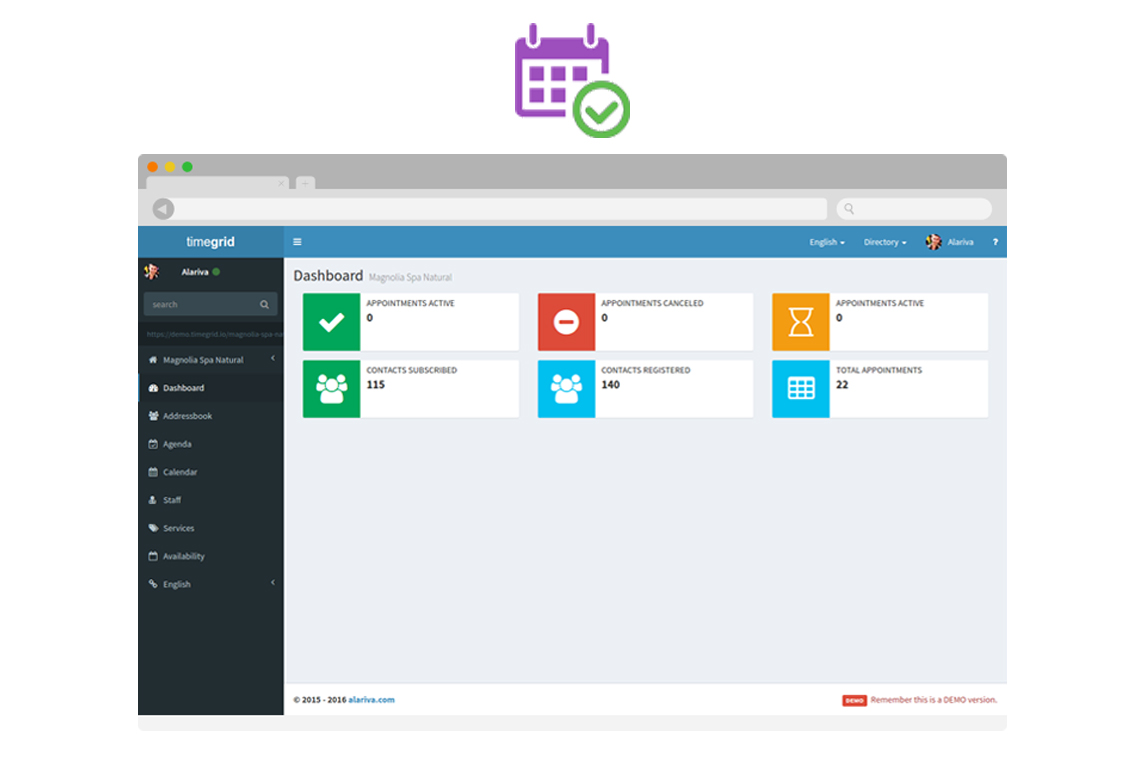The height and width of the screenshot is (758, 1144).
Task: Click the link icon beside sidebar English
Action: point(153,584)
